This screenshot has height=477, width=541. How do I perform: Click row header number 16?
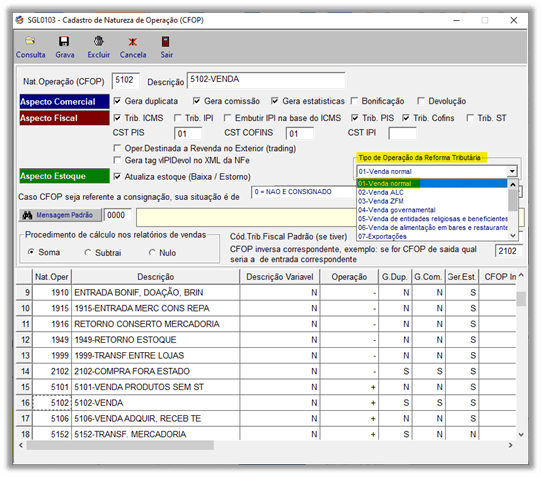click(24, 403)
